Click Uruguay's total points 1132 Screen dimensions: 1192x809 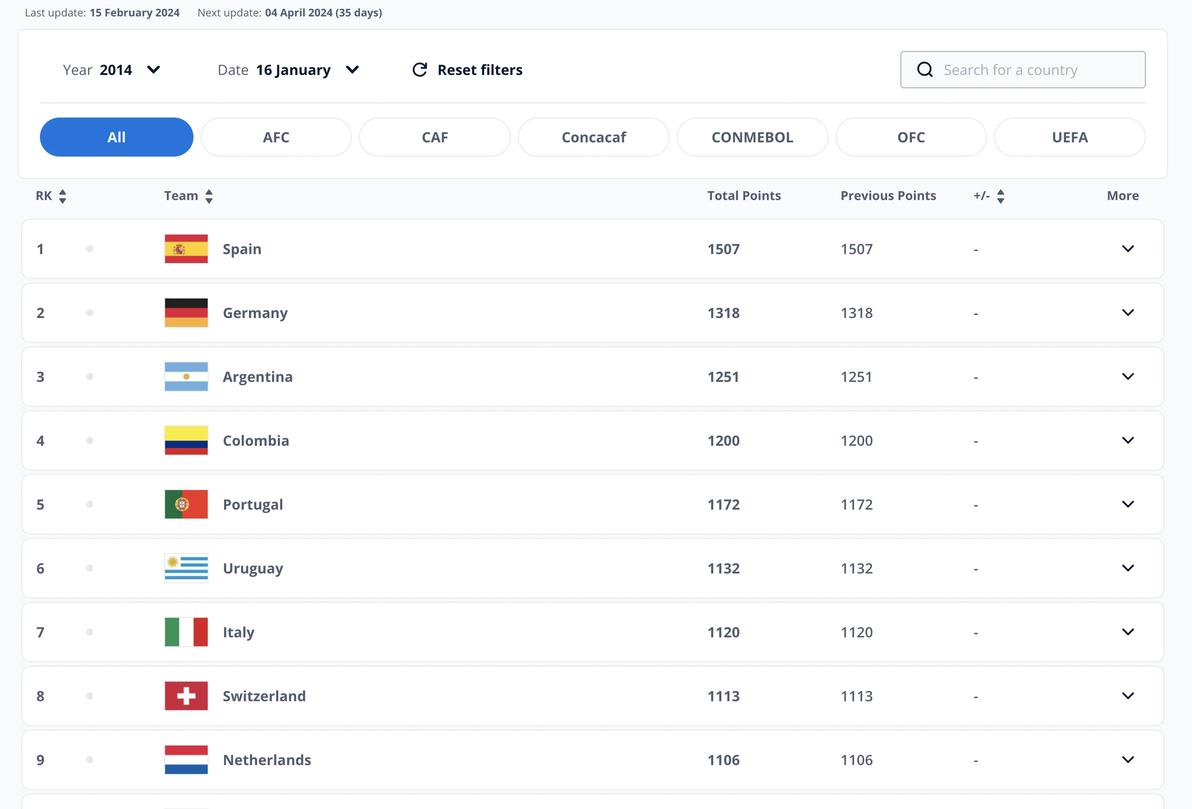tap(723, 568)
